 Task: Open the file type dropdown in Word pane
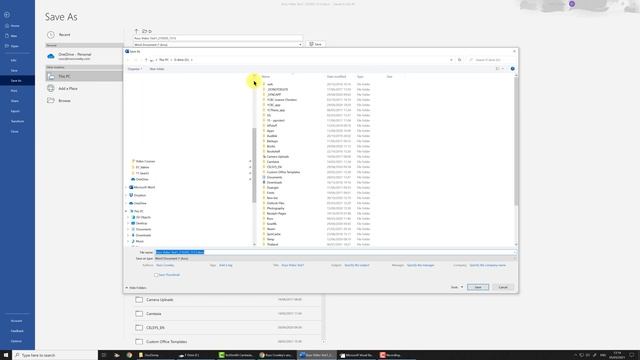click(x=300, y=44)
